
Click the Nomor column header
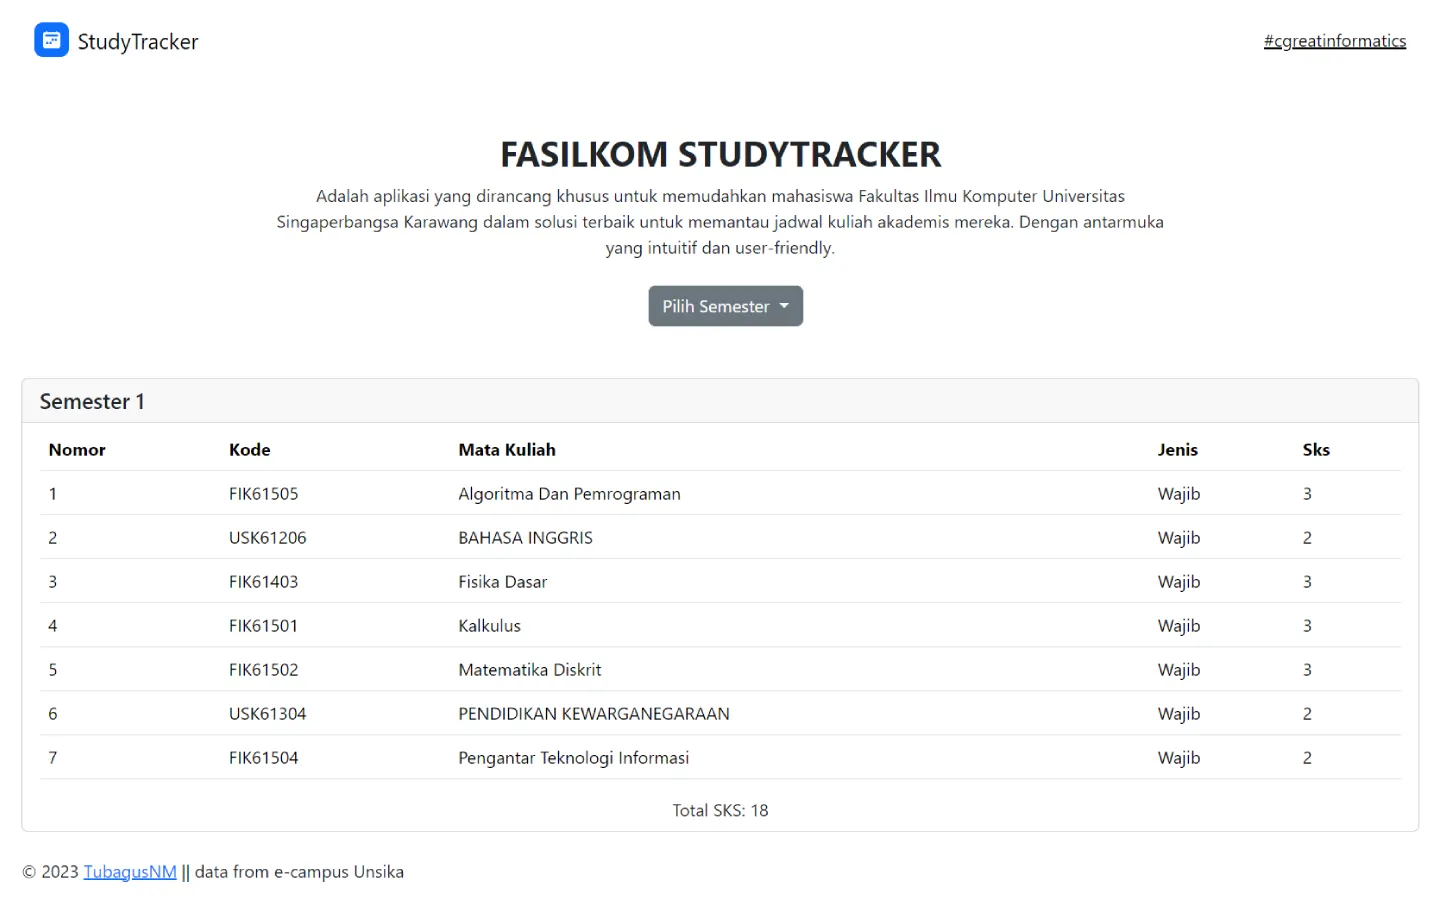77,450
